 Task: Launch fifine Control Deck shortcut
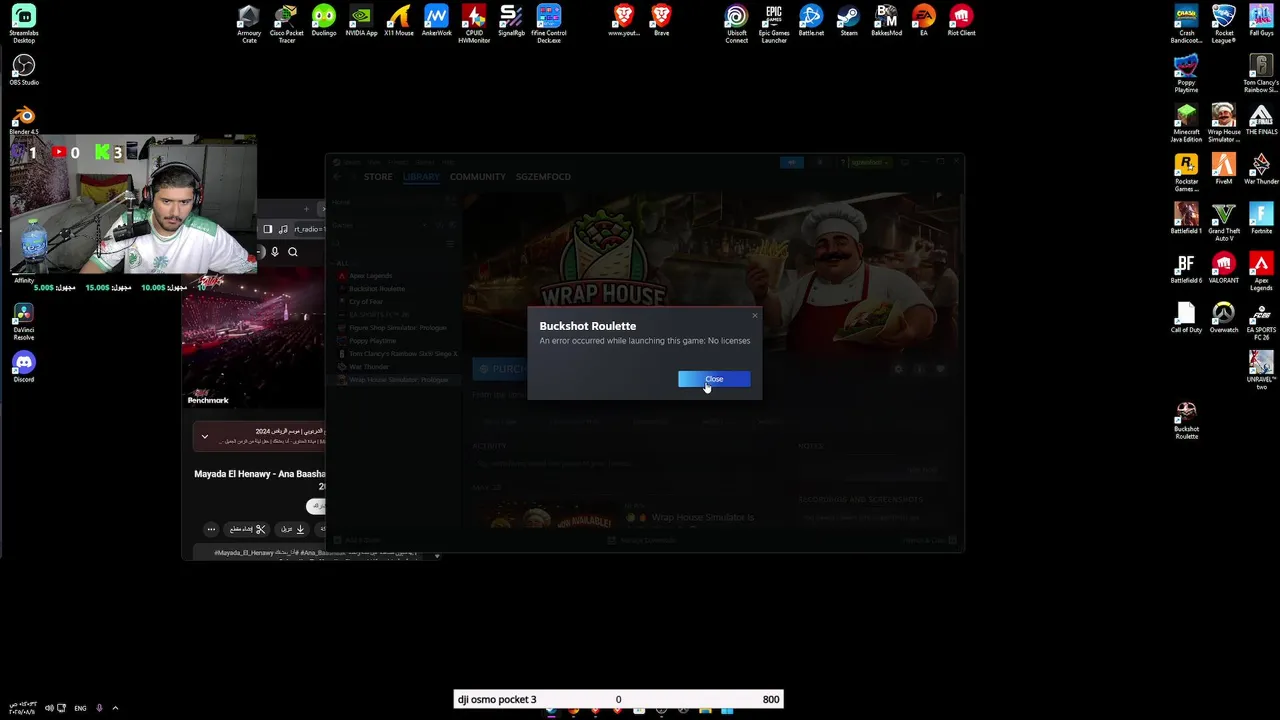coord(549,24)
